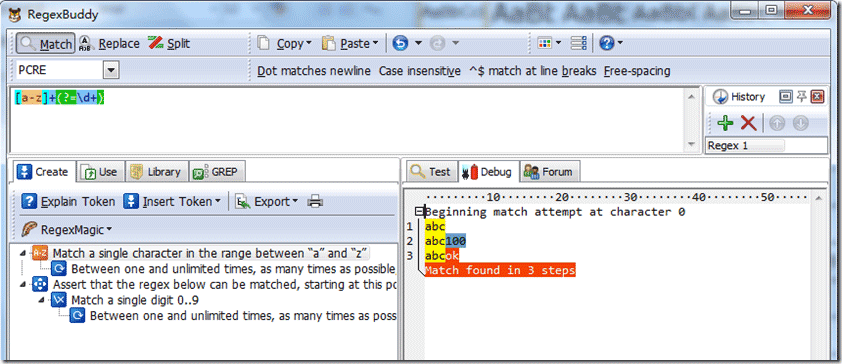This screenshot has width=842, height=364.
Task: Click the Split mode button
Action: point(169,43)
